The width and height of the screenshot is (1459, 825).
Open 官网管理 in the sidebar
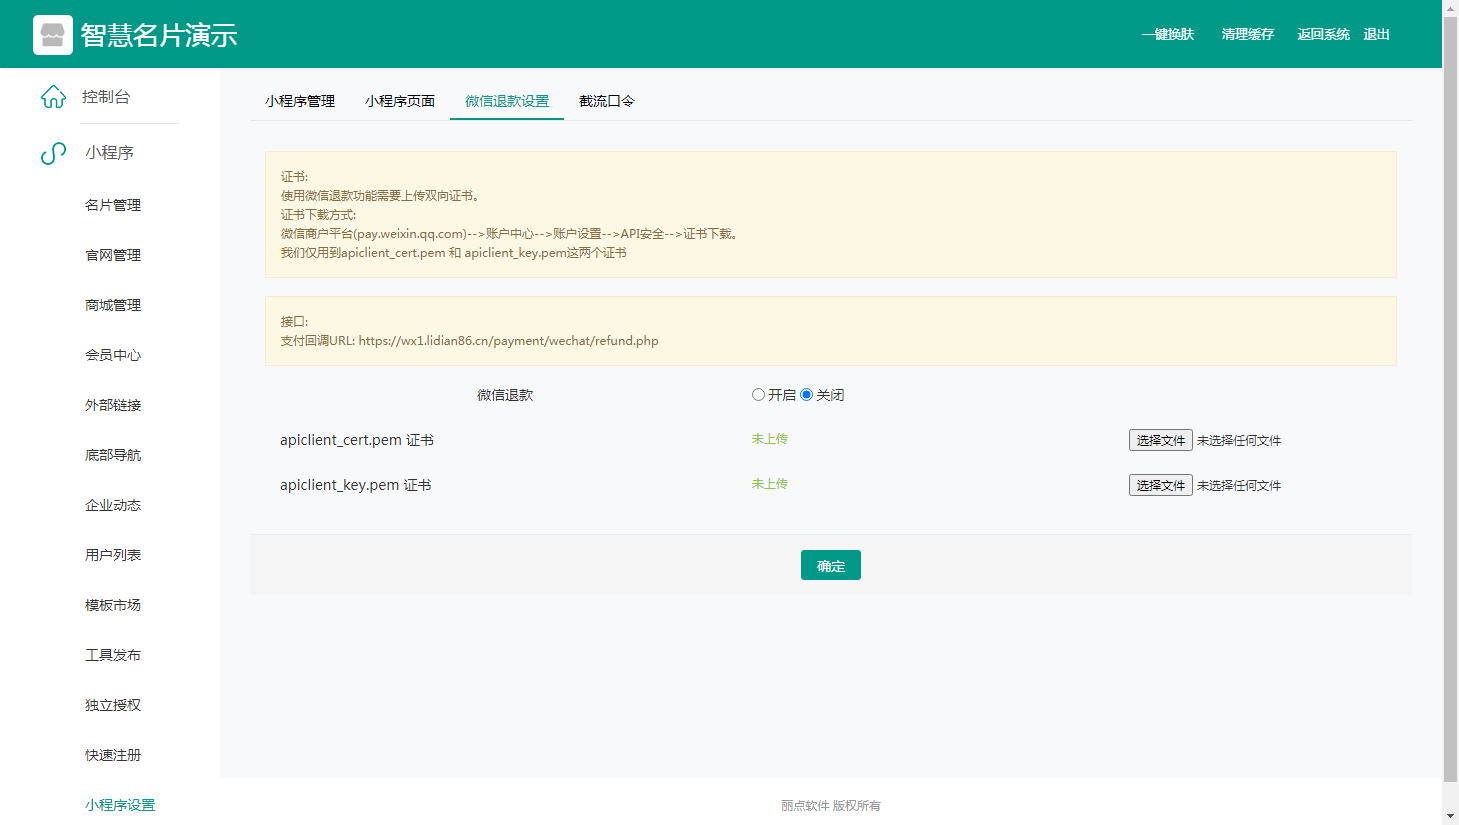coord(113,255)
